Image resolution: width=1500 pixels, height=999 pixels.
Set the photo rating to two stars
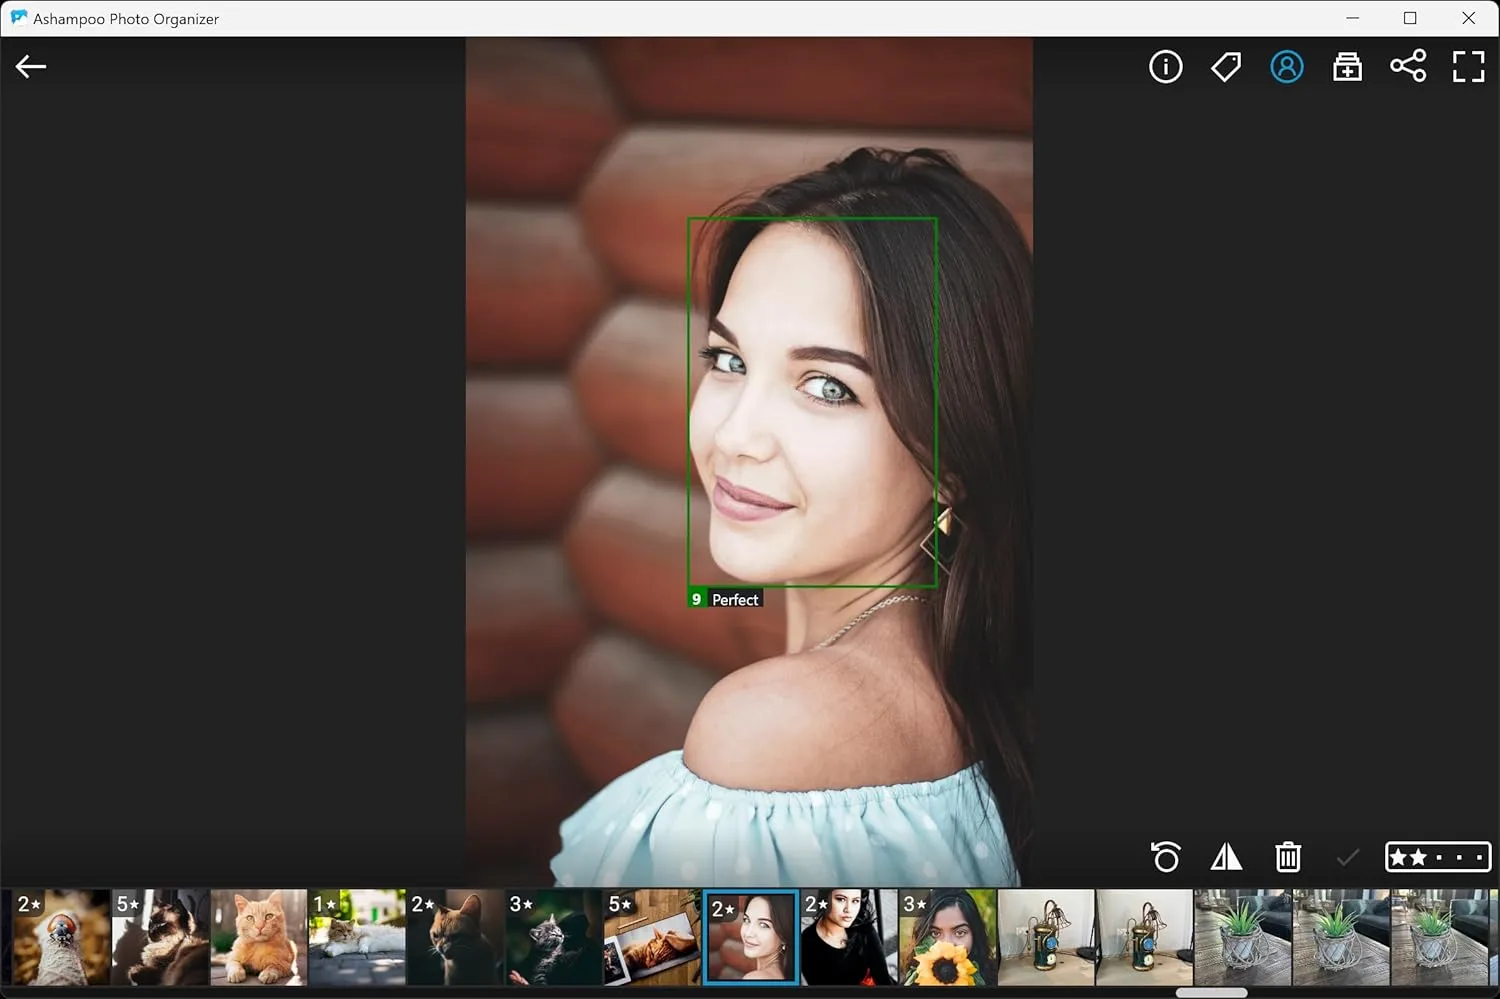pos(1416,857)
